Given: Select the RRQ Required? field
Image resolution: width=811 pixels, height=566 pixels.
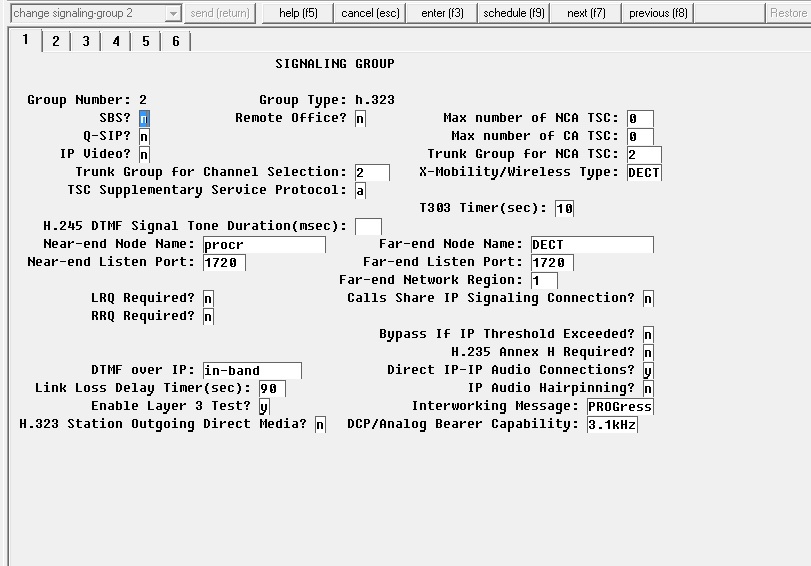Looking at the screenshot, I should pyautogui.click(x=208, y=317).
